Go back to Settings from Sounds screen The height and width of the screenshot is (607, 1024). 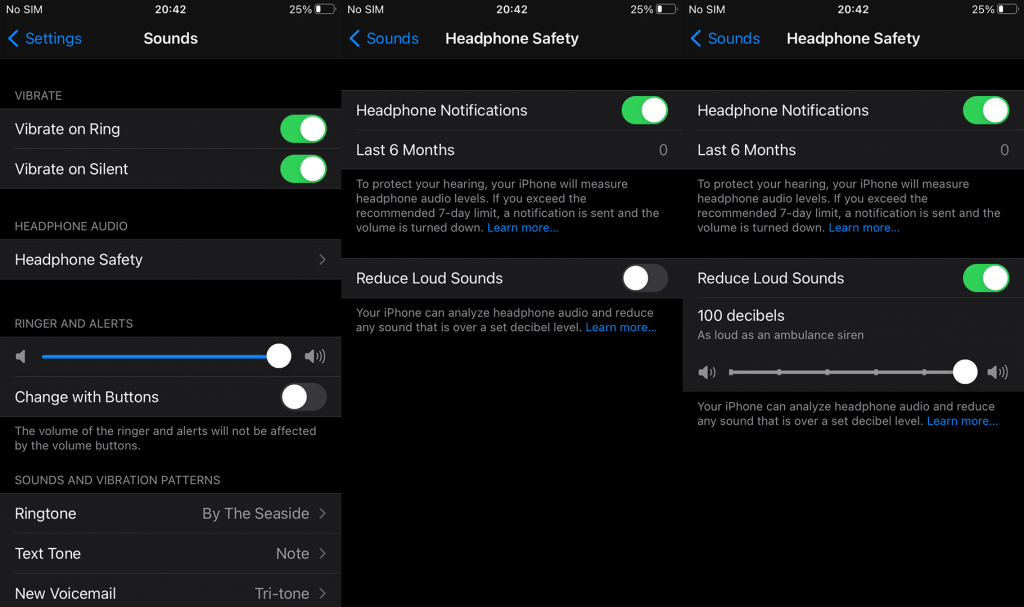[x=44, y=39]
